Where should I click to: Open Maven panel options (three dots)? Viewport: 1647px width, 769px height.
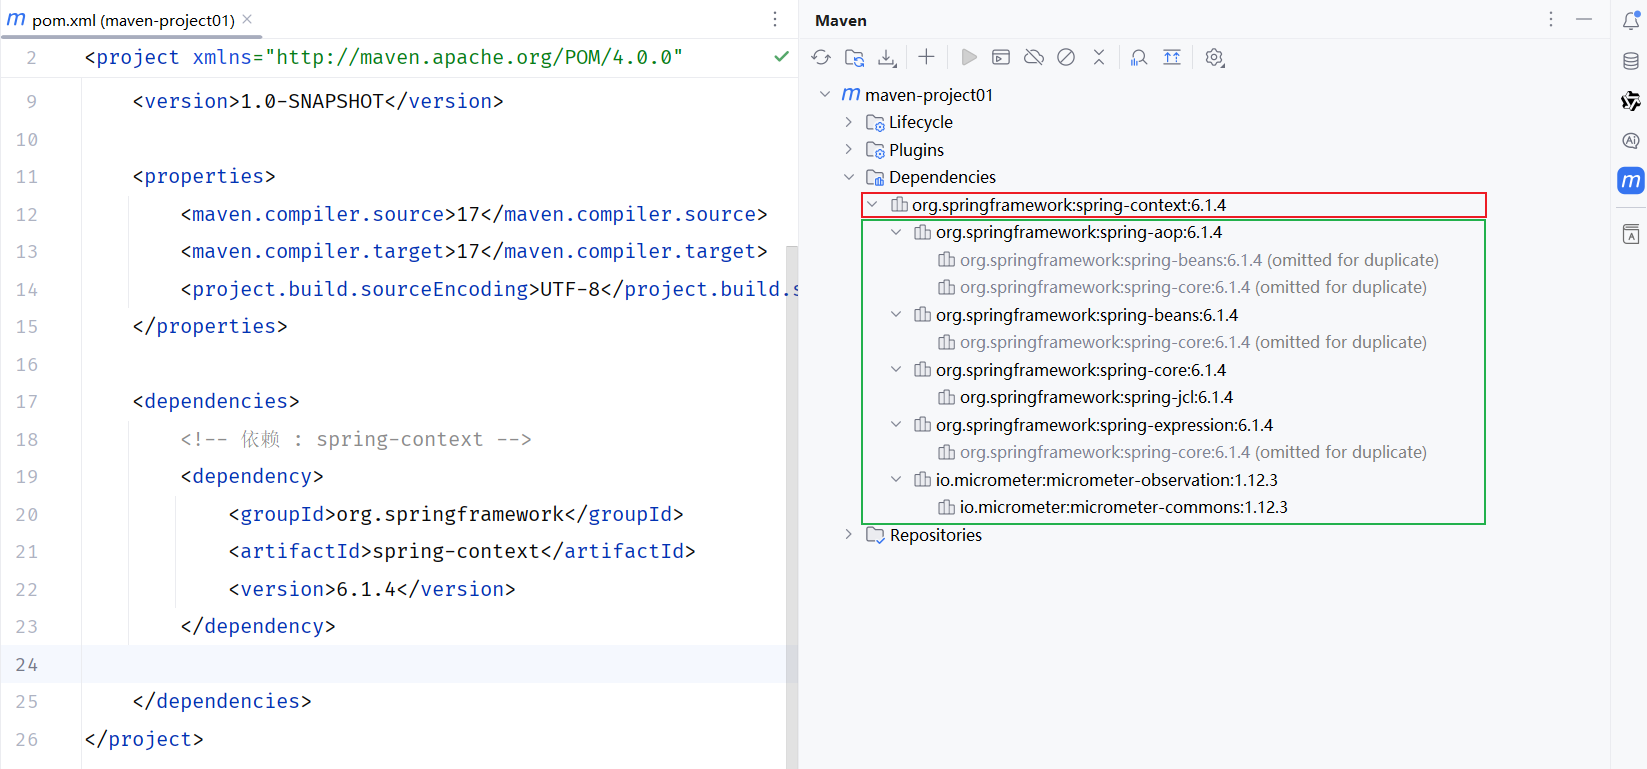point(1551,19)
